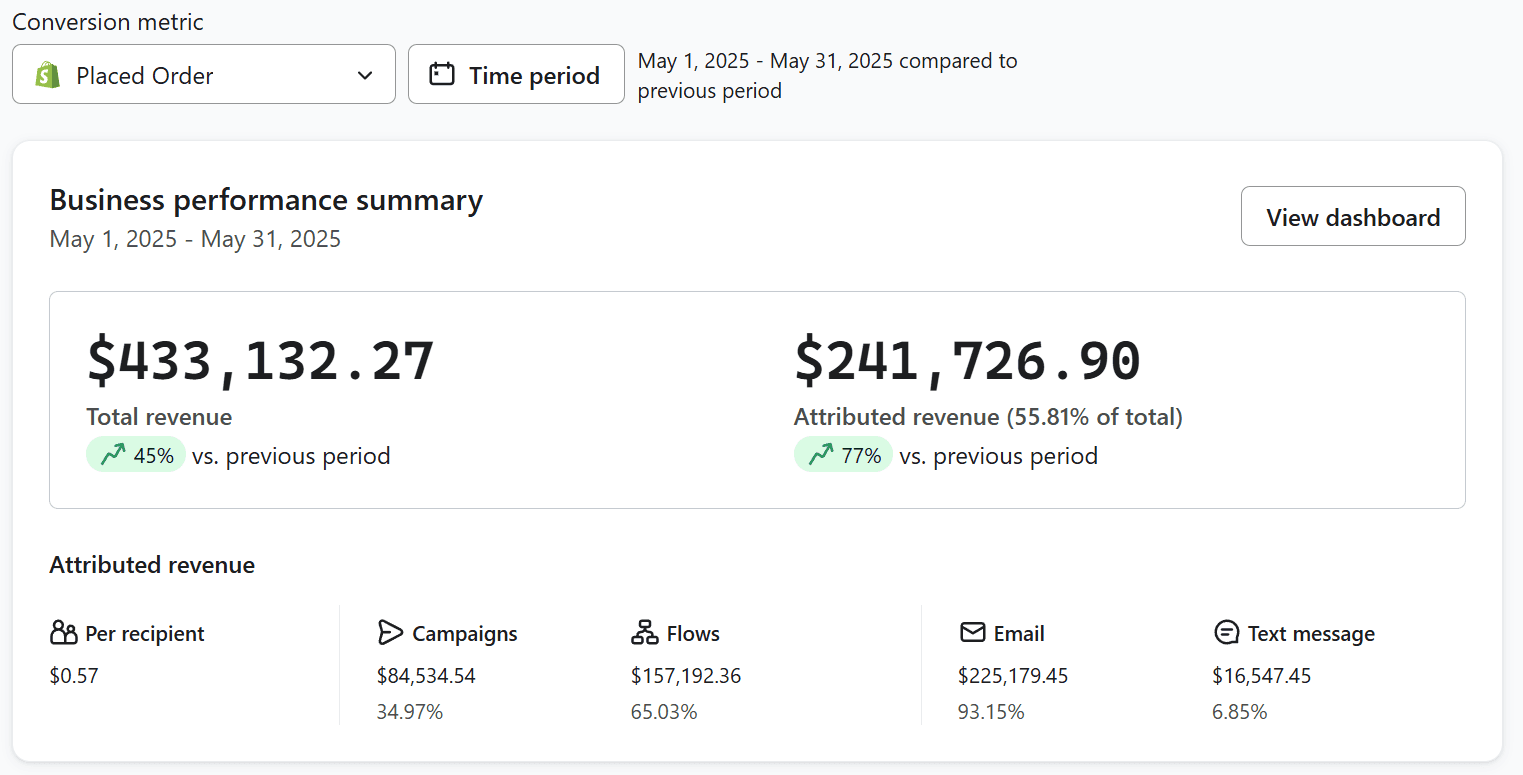1523x775 pixels.
Task: Select the green 77% growth badge
Action: 842,454
